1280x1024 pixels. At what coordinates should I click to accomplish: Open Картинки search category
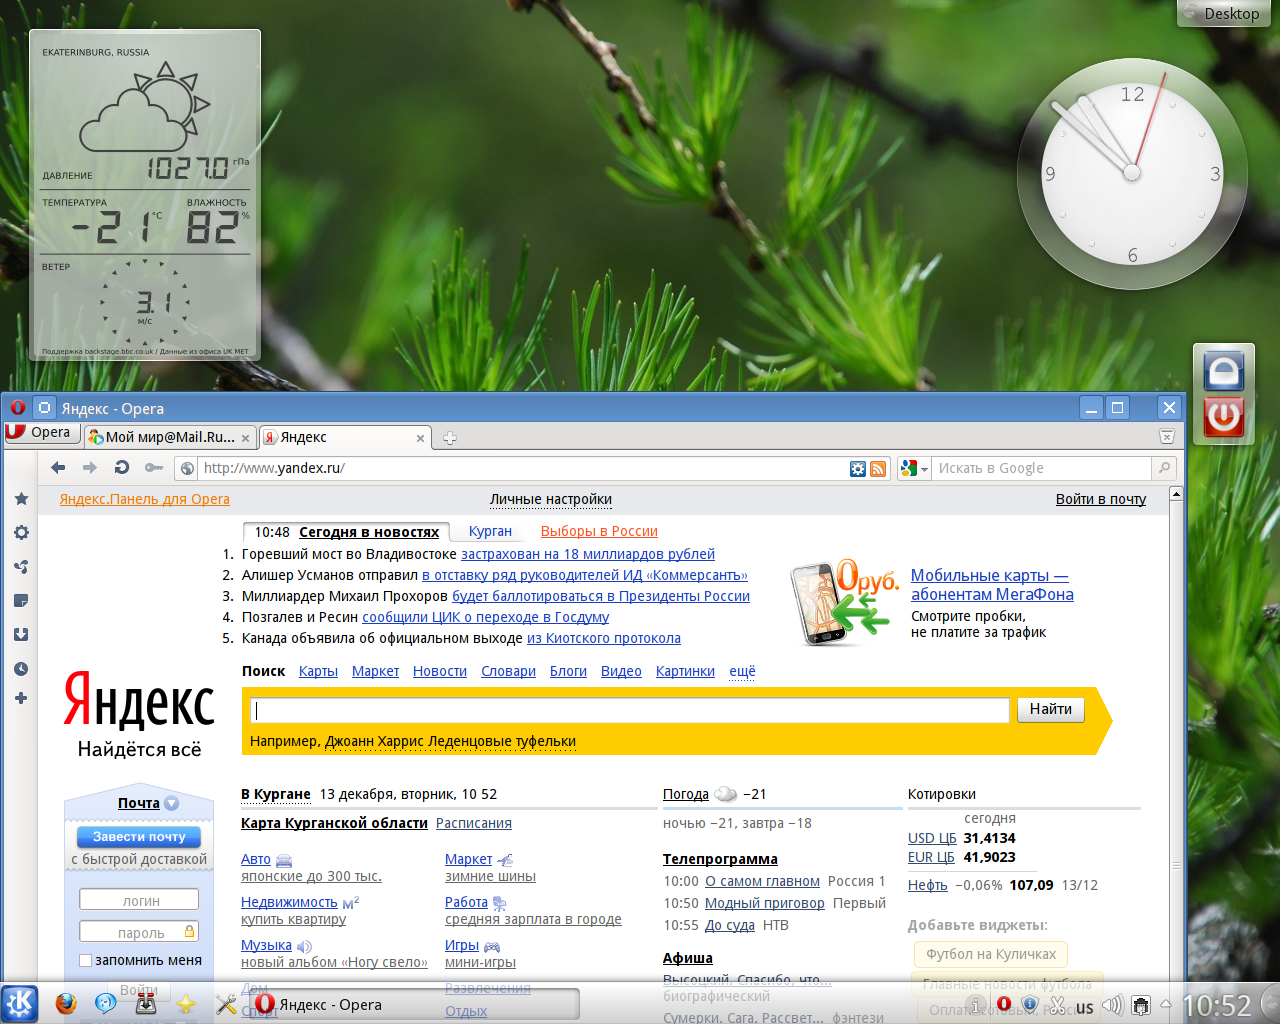tap(685, 671)
